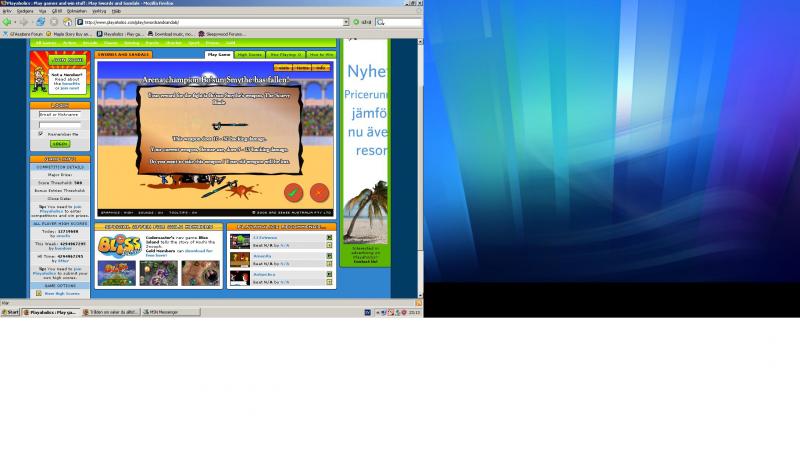800x450 pixels.
Task: Click green Go icon beside address bar
Action: [x=356, y=22]
